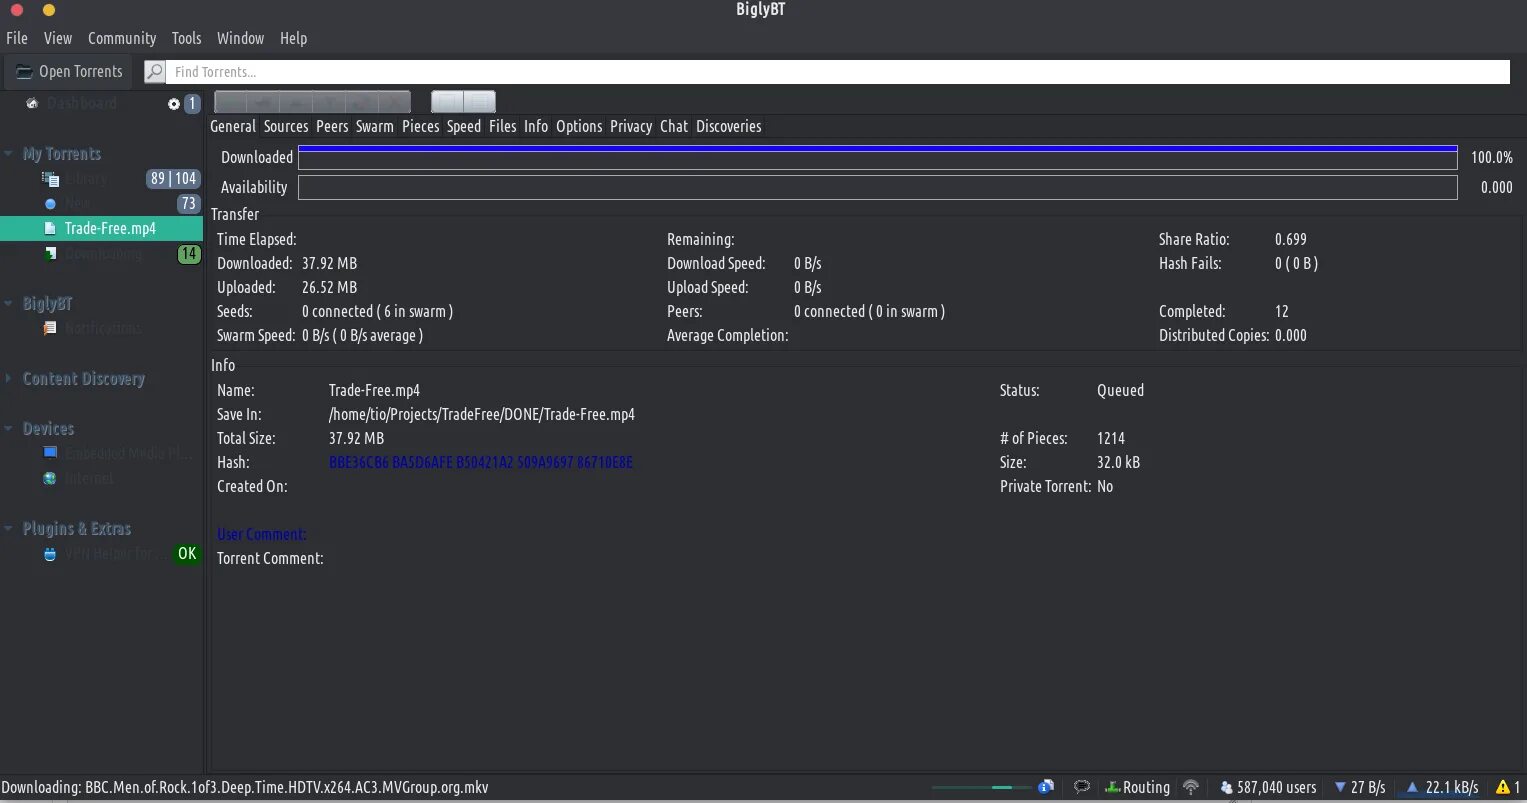This screenshot has width=1527, height=803.
Task: Select Trade-Free.mp4 in the sidebar
Action: click(x=101, y=228)
